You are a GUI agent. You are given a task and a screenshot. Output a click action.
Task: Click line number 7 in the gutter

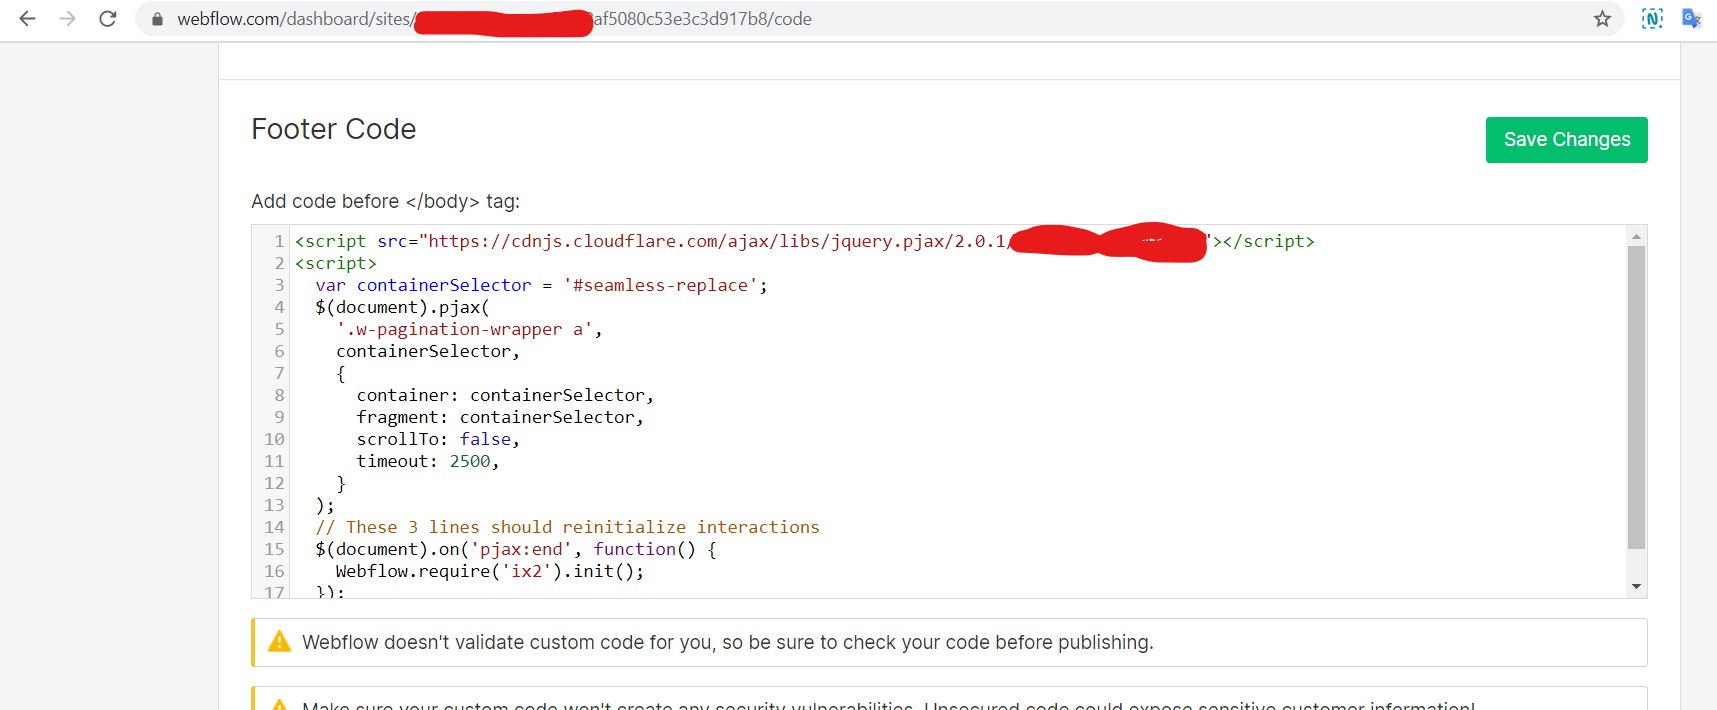(x=279, y=373)
